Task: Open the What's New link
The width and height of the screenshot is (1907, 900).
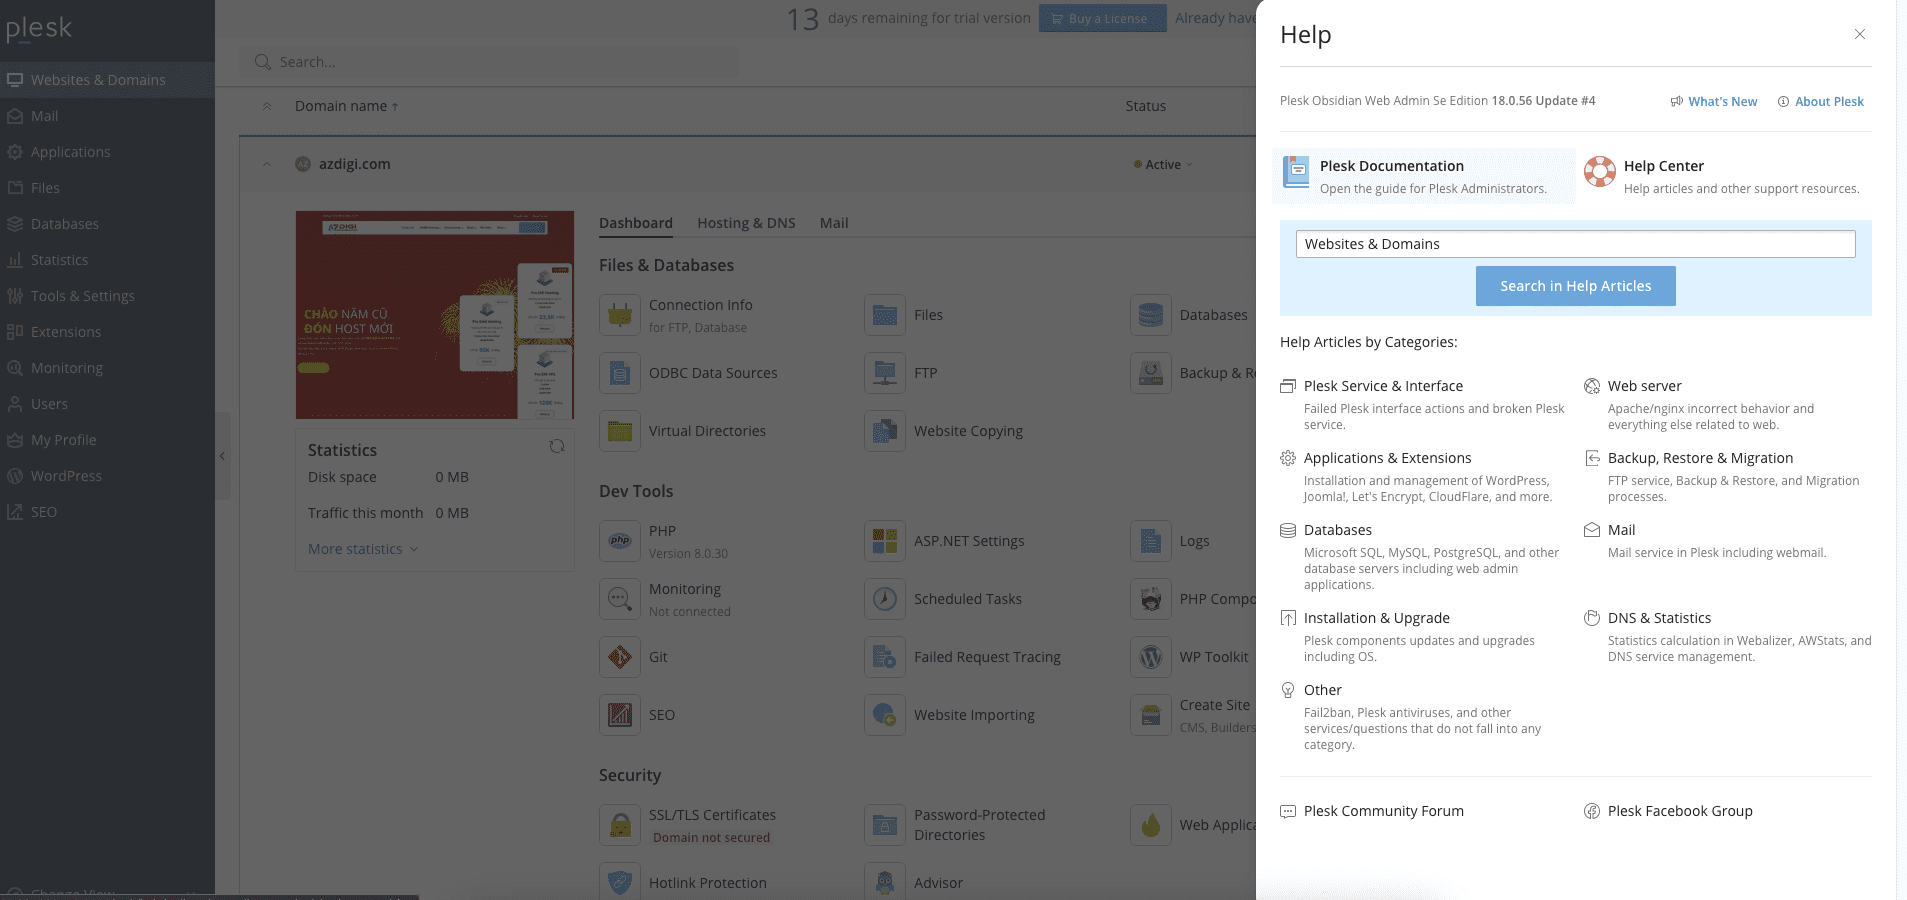Action: [1721, 102]
